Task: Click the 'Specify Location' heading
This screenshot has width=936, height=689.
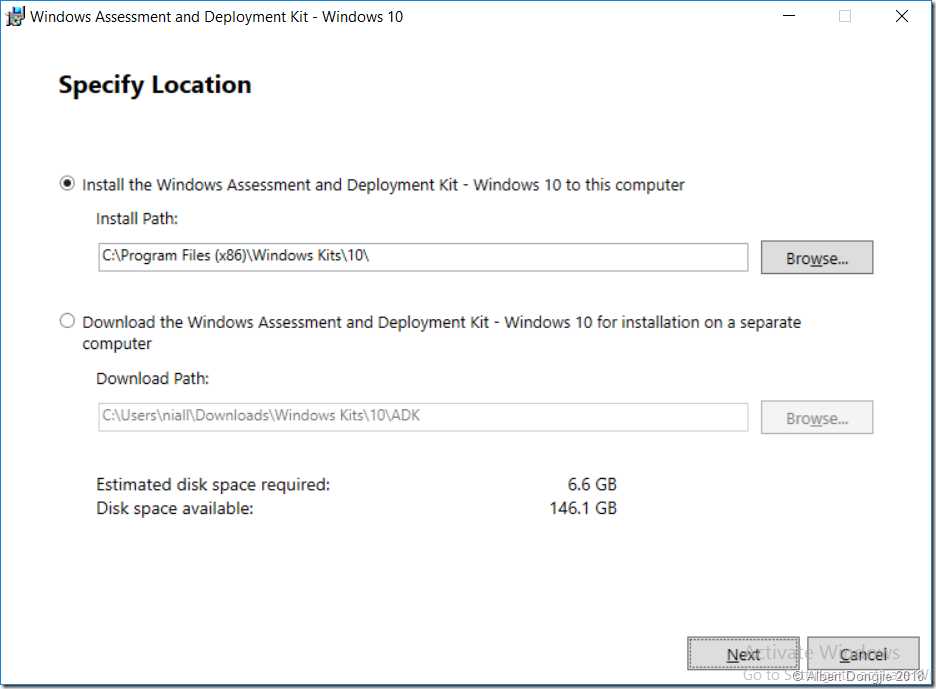Action: point(155,85)
